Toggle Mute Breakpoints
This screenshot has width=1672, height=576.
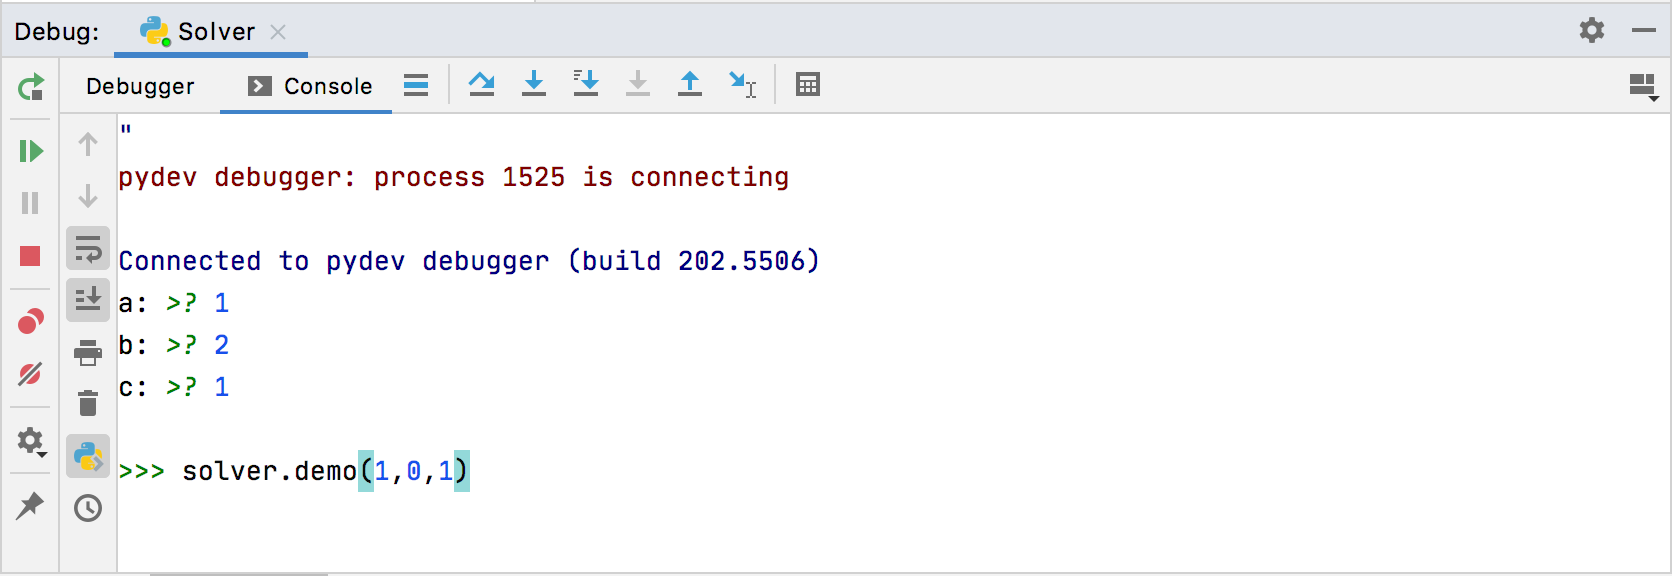click(31, 375)
